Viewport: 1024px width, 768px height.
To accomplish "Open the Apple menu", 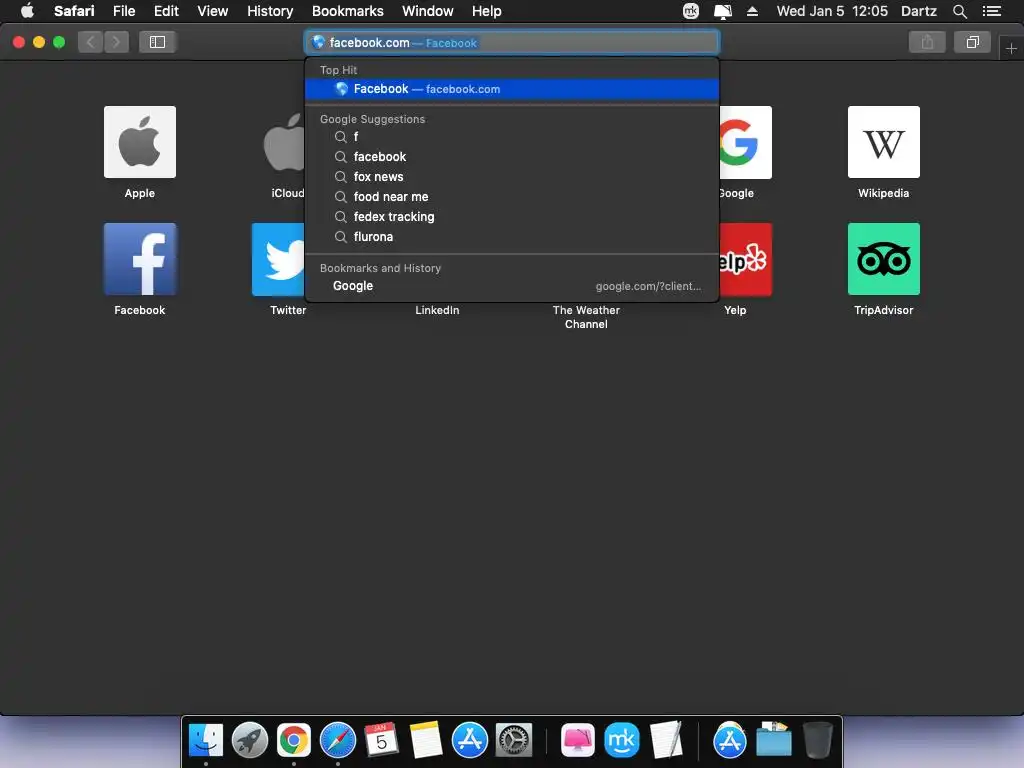I will pyautogui.click(x=27, y=11).
